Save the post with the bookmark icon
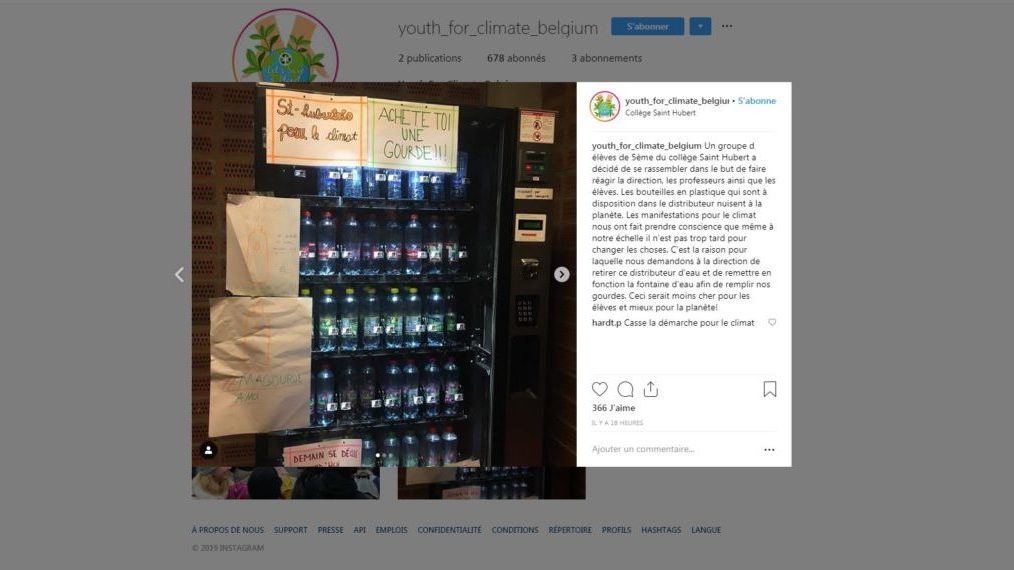This screenshot has height=570, width=1014. pos(770,389)
